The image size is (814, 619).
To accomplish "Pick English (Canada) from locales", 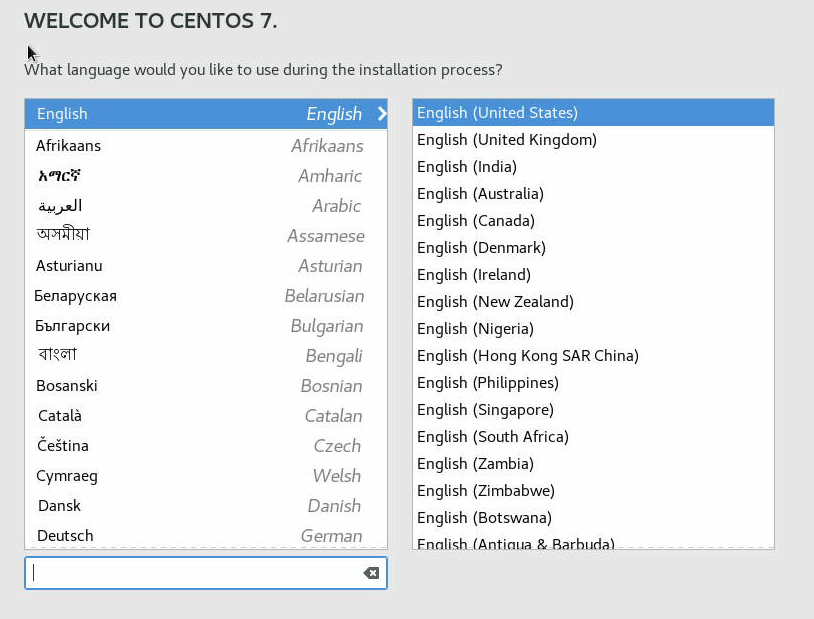I will click(x=593, y=221).
